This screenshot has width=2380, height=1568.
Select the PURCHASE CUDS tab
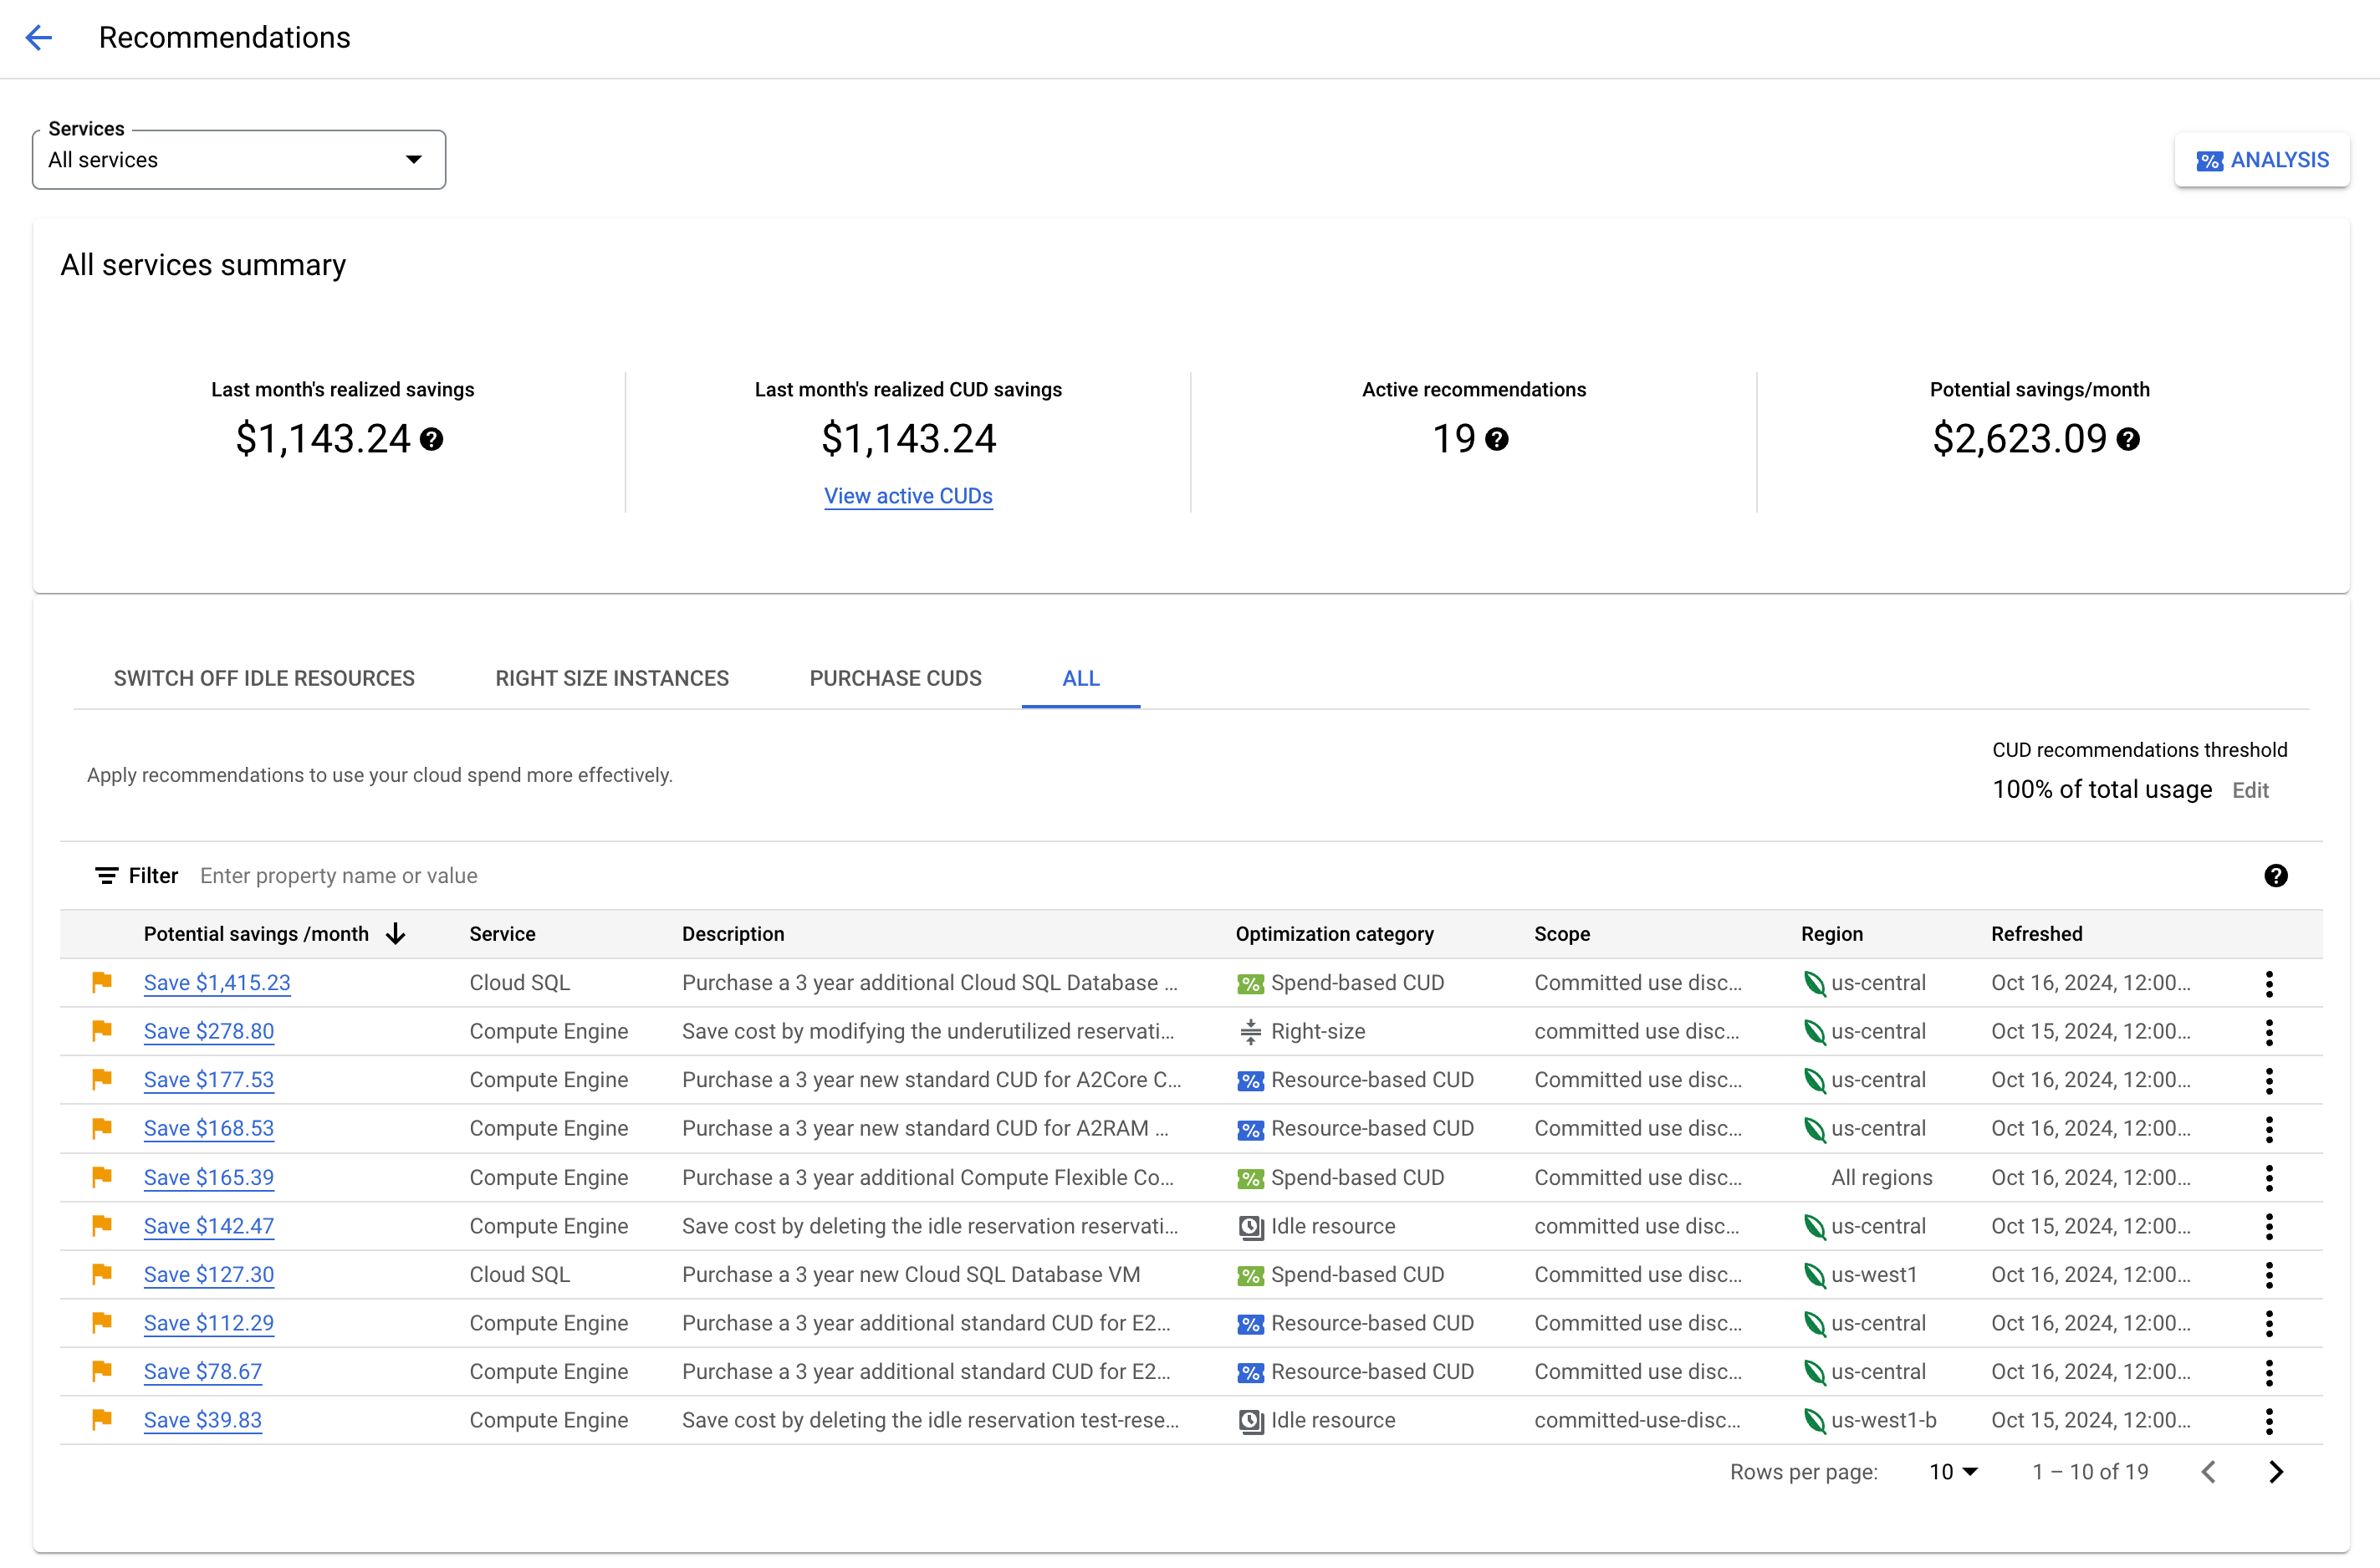pos(894,679)
